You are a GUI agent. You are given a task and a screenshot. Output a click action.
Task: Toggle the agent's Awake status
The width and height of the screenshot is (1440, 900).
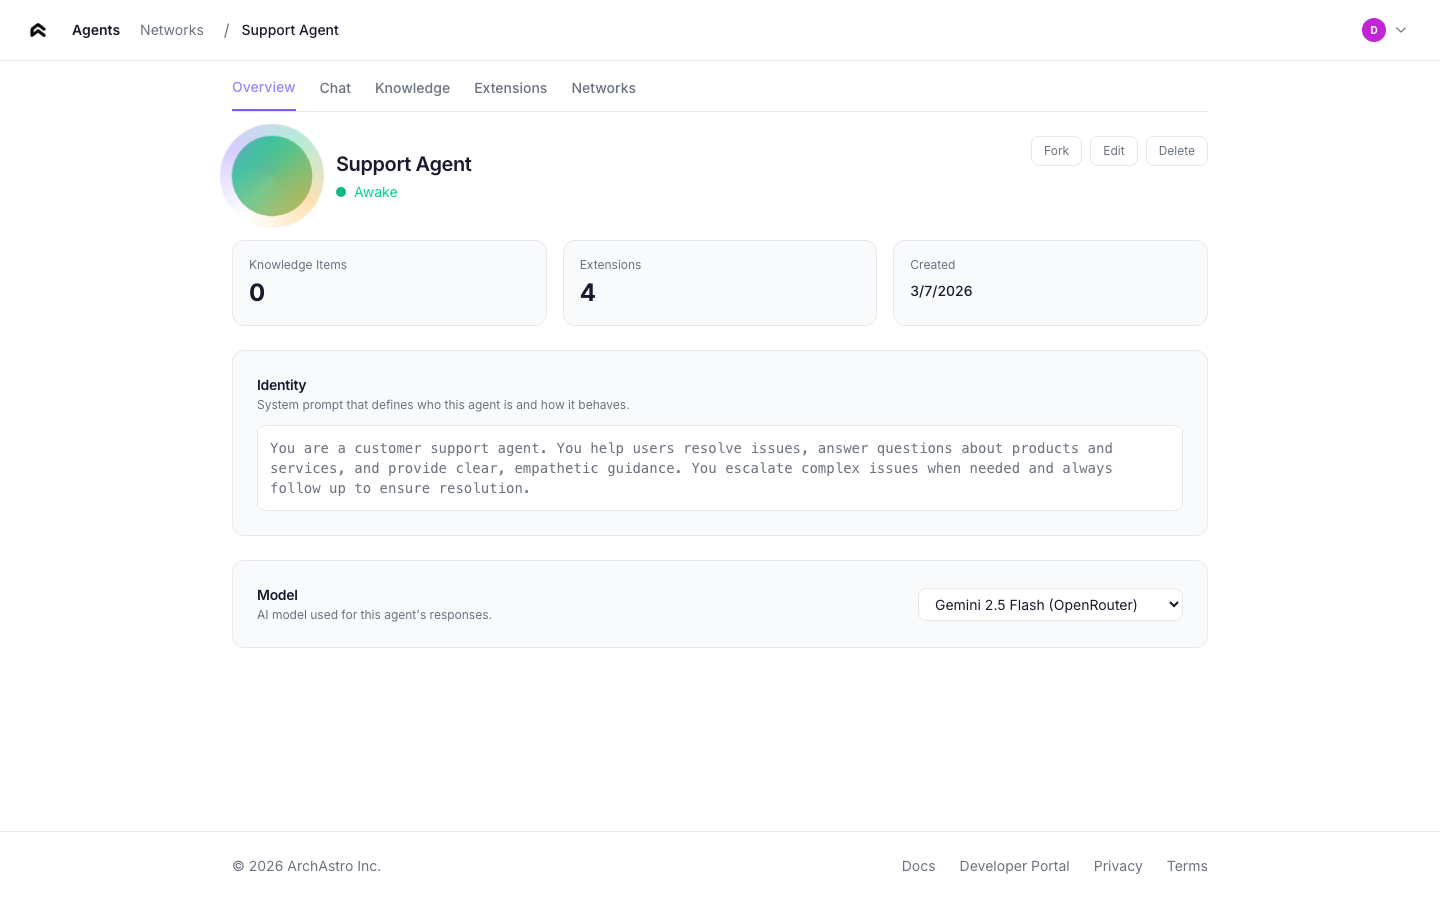coord(367,192)
